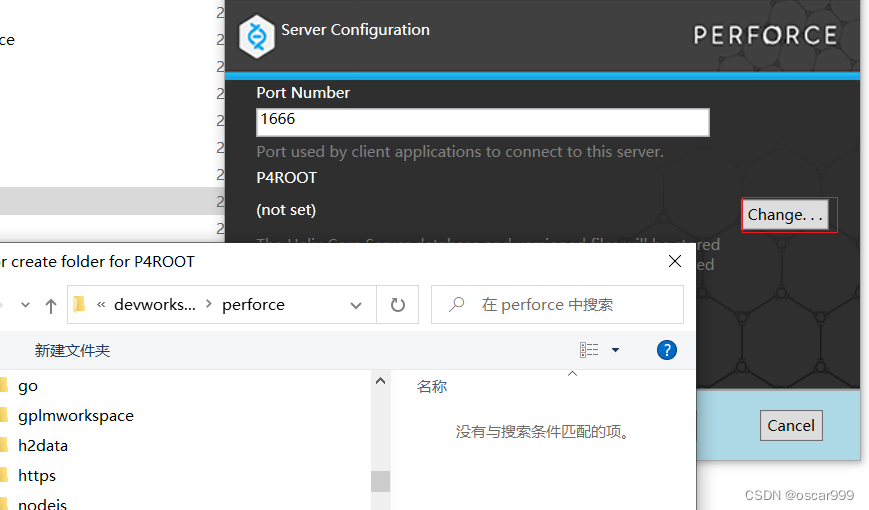Screen dimensions: 869x510
Task: Click the chevron between devworks and perforce
Action: coord(209,304)
